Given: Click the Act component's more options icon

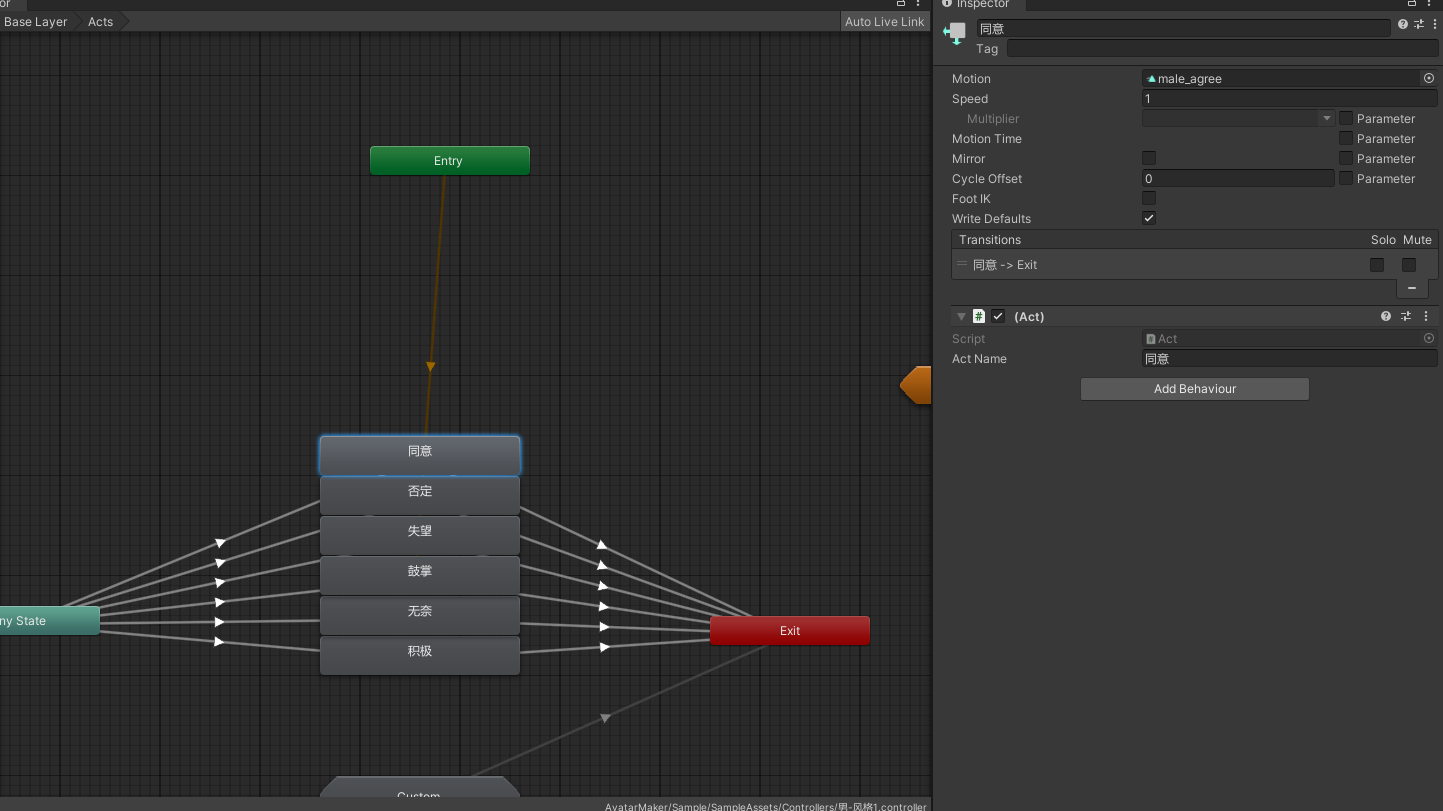Looking at the screenshot, I should 1426,316.
